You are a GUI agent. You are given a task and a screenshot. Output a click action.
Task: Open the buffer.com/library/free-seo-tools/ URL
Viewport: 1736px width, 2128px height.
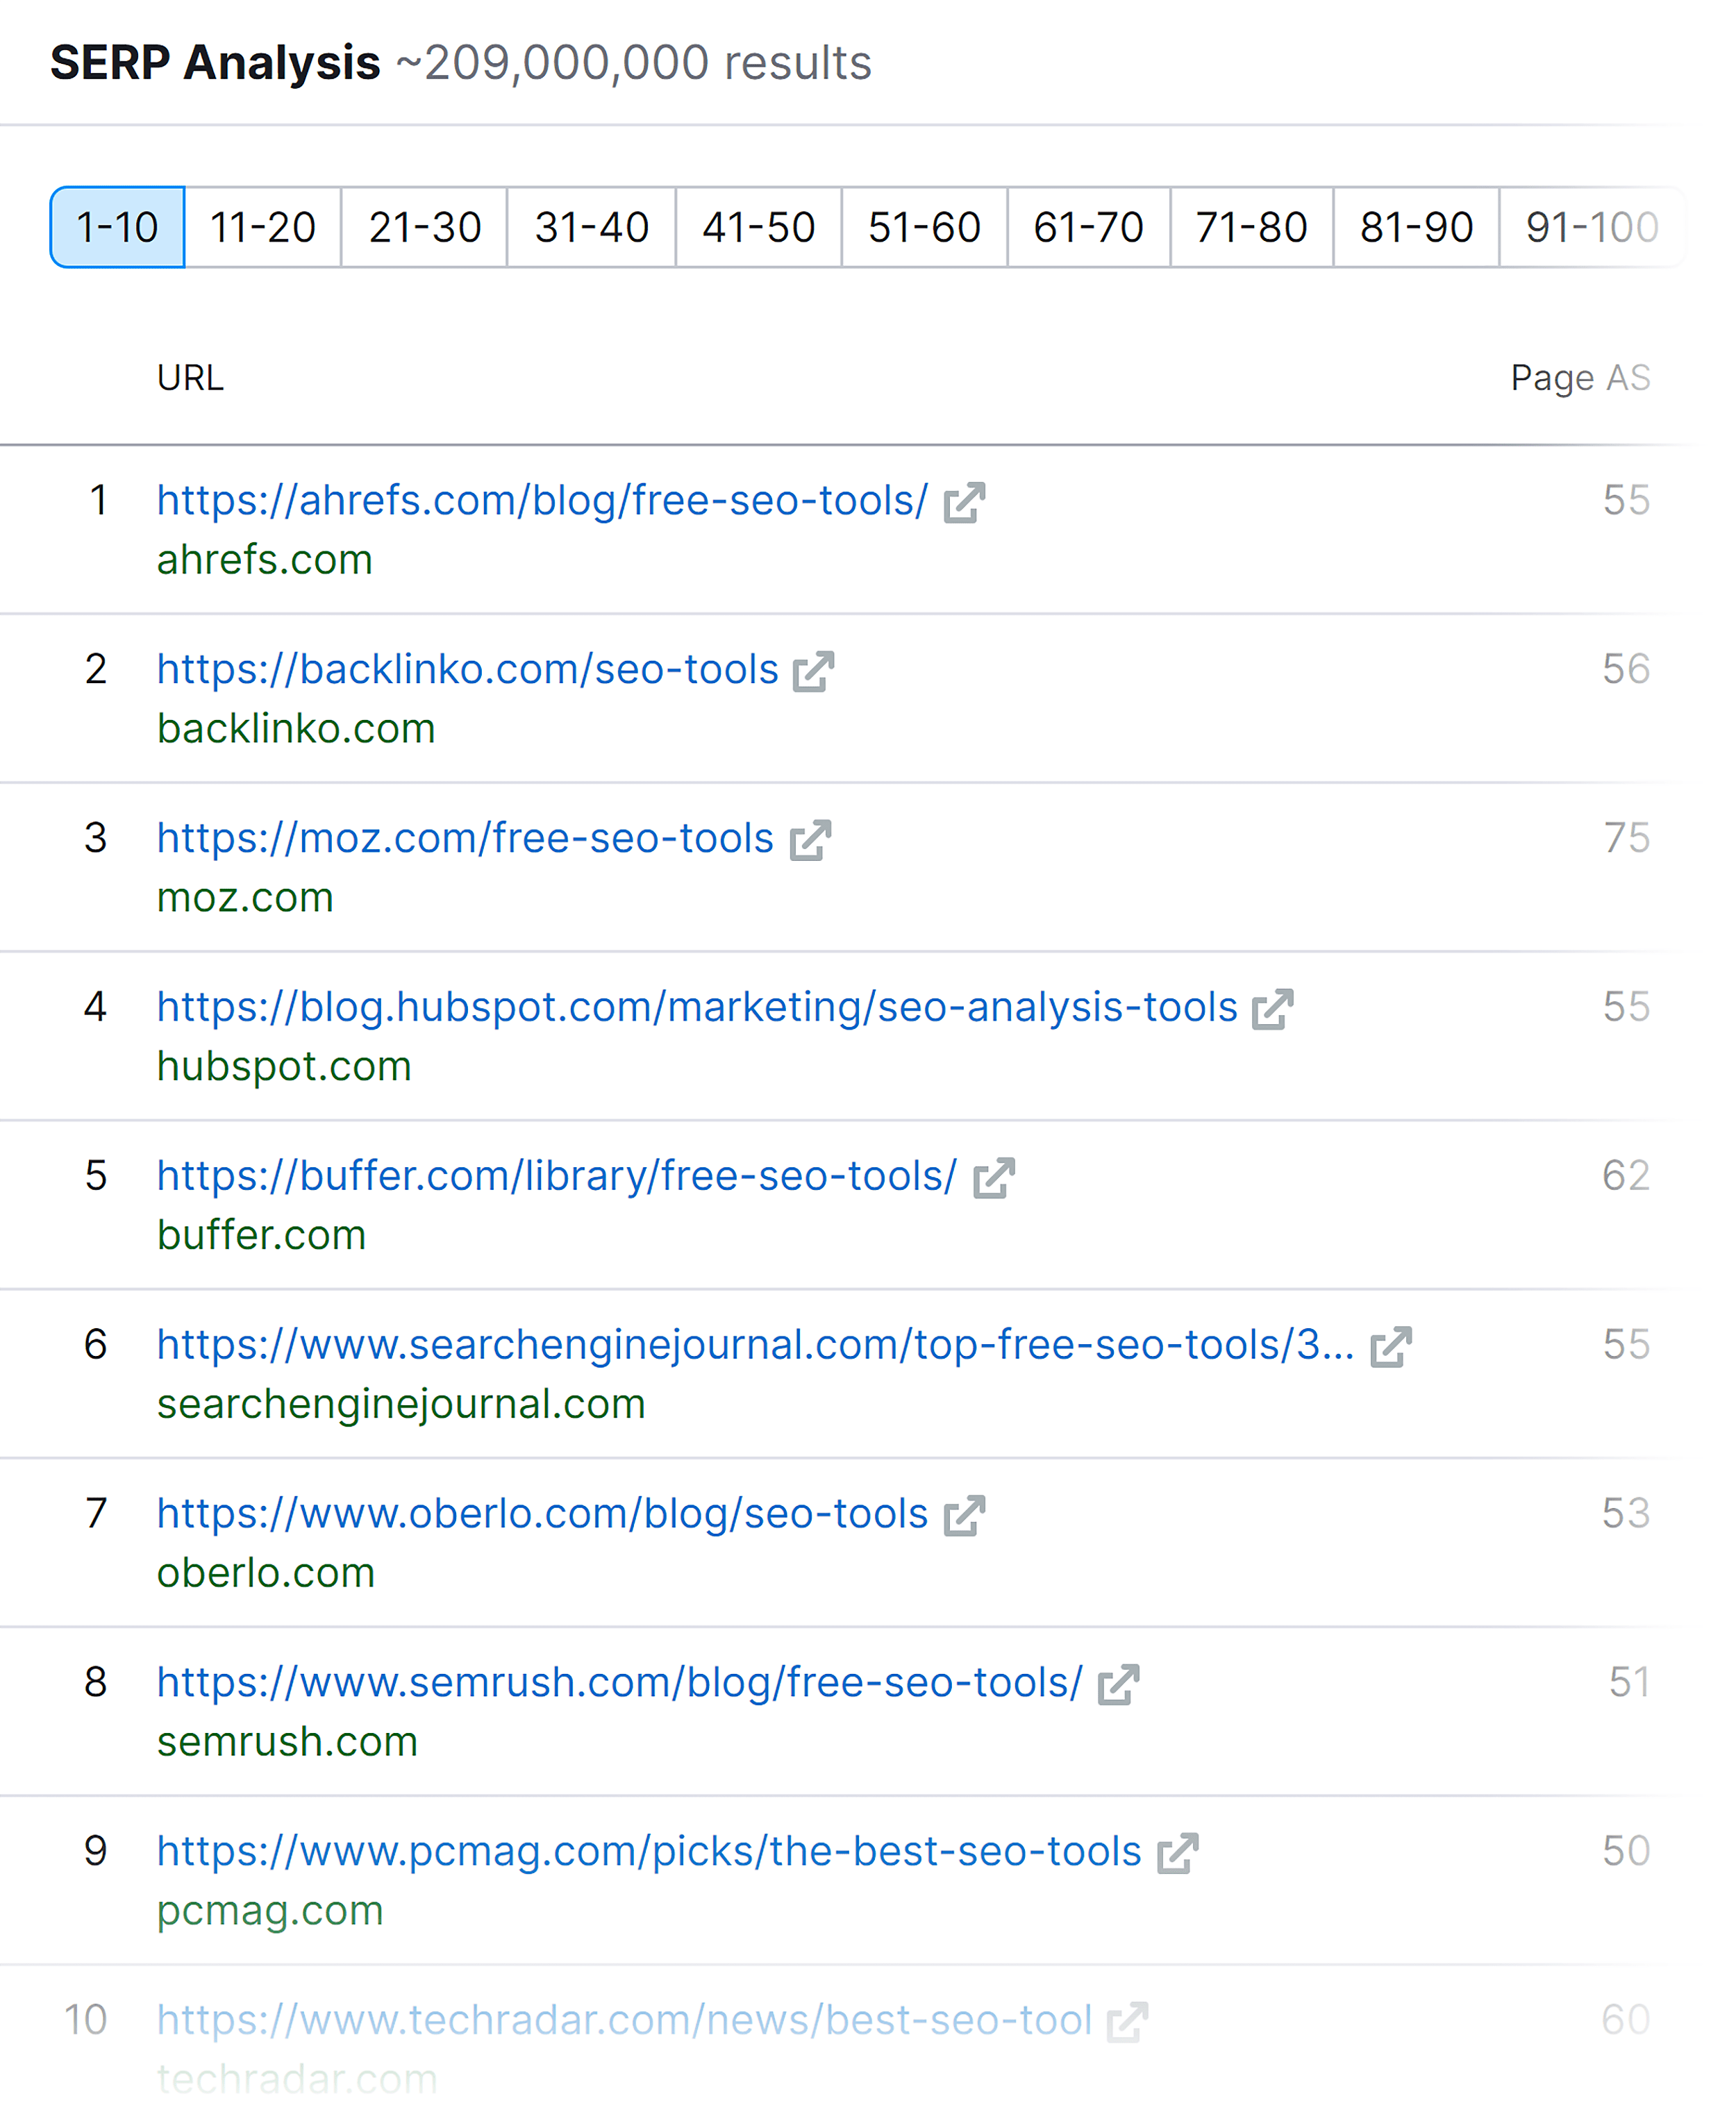tap(557, 1176)
